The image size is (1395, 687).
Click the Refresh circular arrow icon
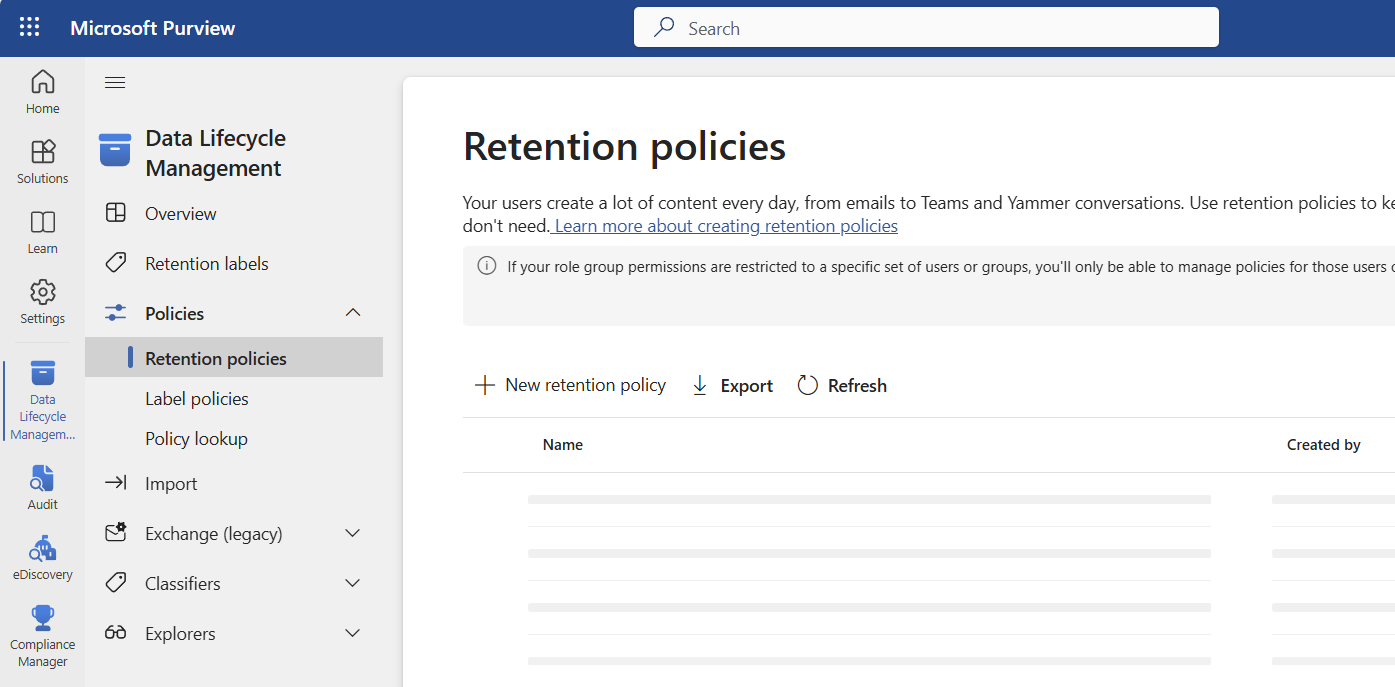pyautogui.click(x=808, y=385)
